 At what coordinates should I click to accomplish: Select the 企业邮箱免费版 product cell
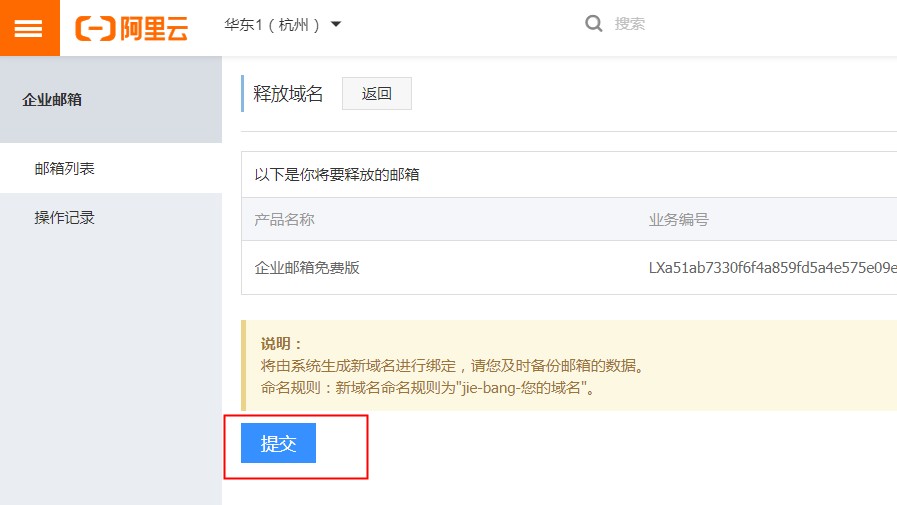click(x=307, y=267)
